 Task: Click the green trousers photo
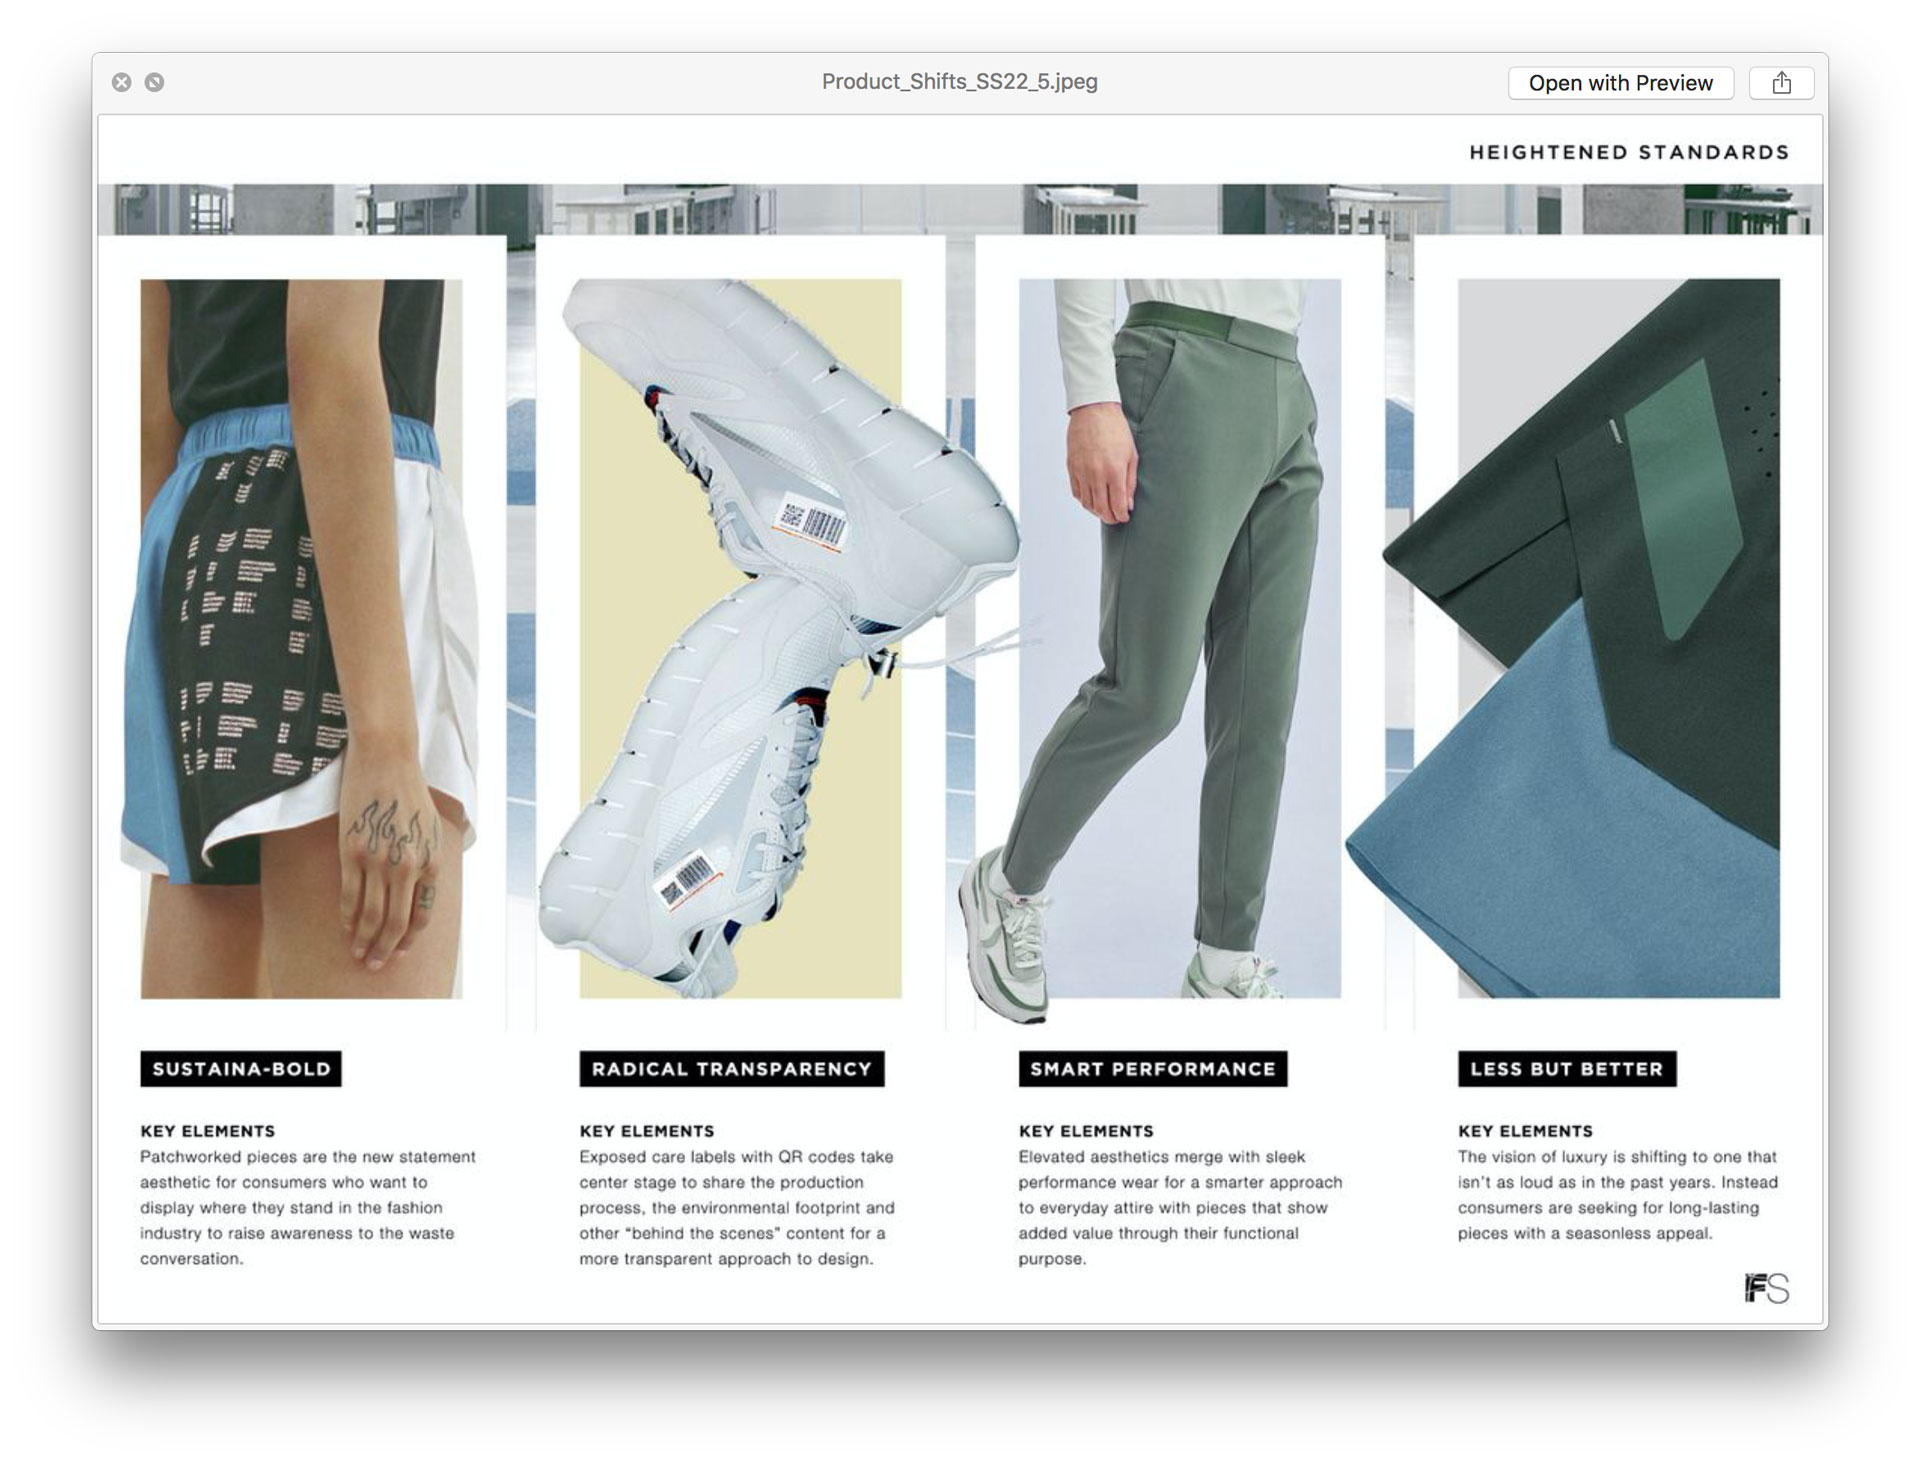[1180, 638]
